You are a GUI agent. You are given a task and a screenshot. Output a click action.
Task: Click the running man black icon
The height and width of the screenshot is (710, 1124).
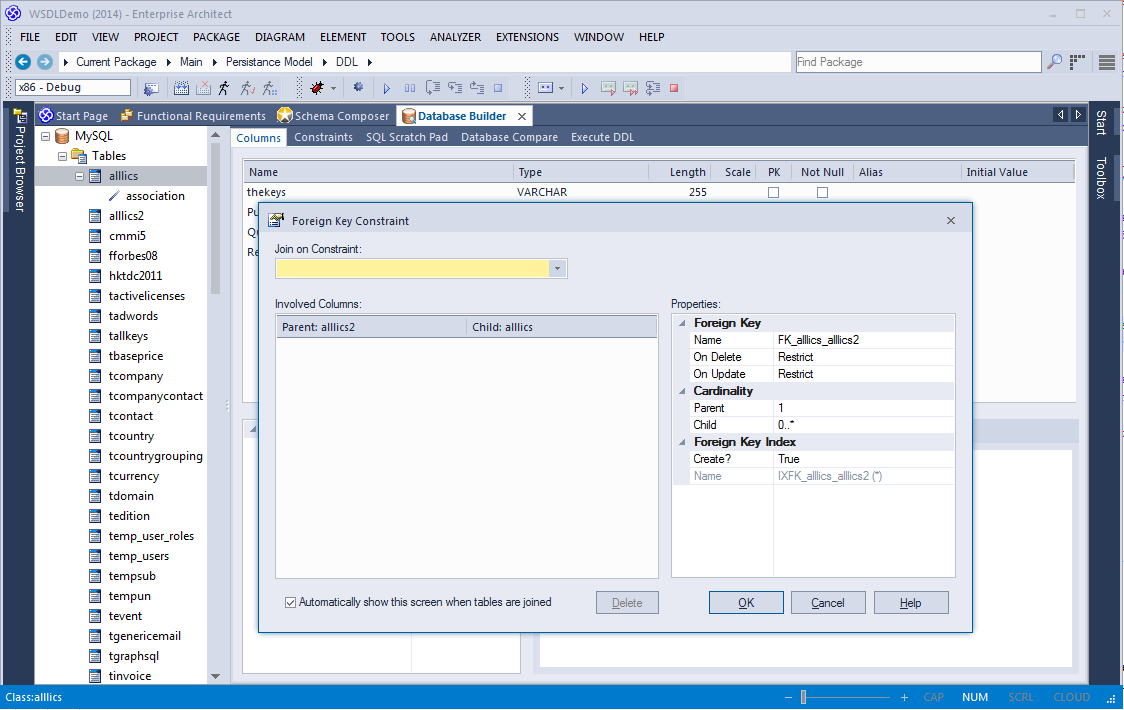click(224, 88)
